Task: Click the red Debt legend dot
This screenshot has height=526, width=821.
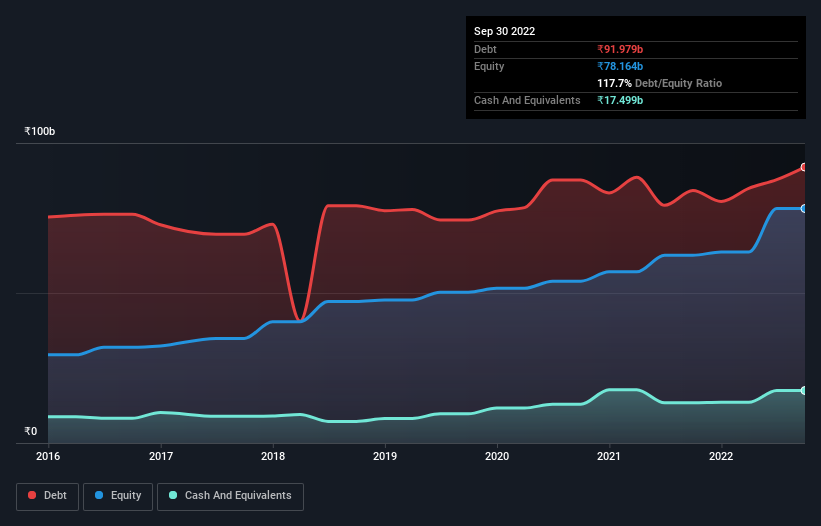Action: click(x=32, y=495)
